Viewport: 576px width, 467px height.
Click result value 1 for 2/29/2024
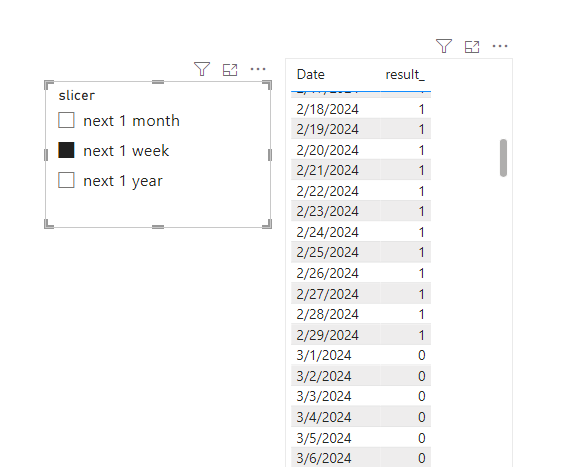click(422, 335)
